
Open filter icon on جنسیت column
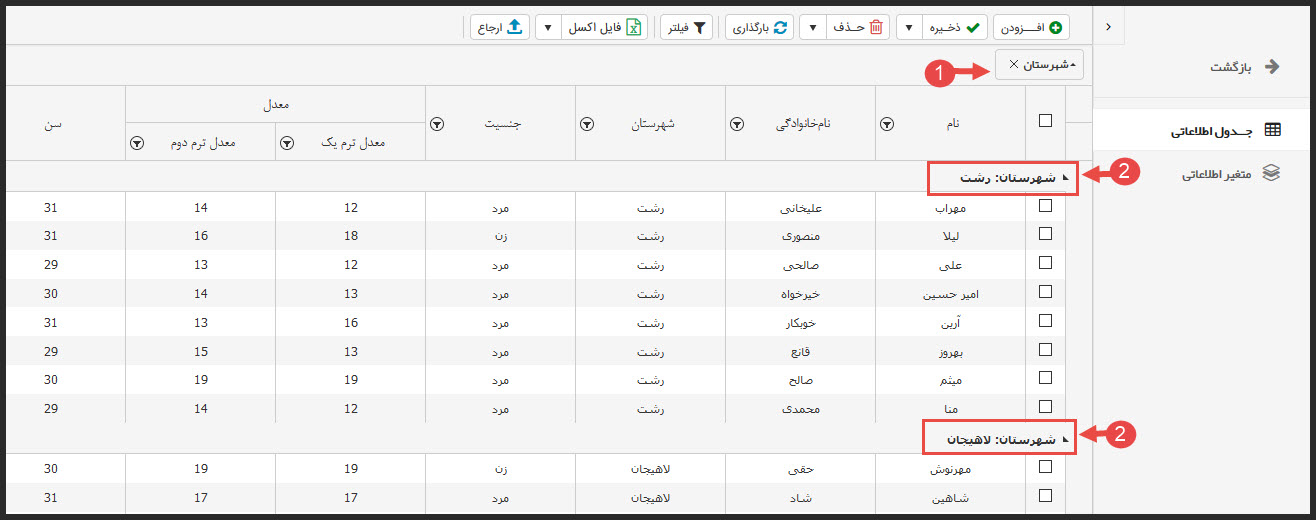[437, 124]
